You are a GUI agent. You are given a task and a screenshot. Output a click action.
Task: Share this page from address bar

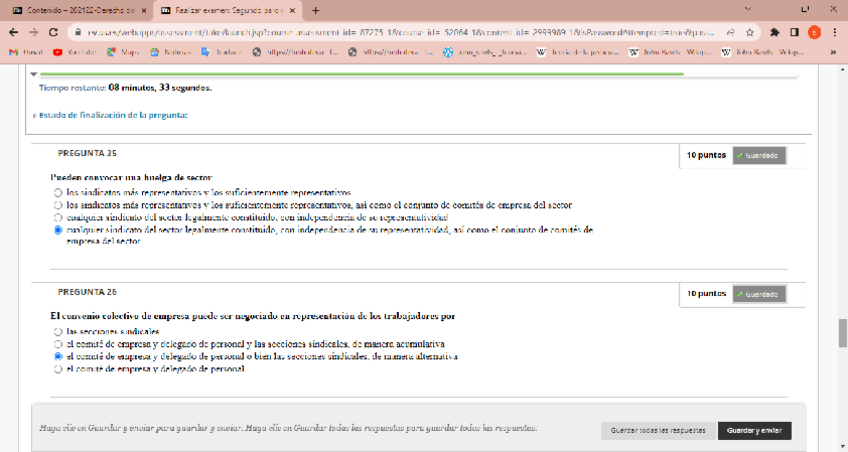(731, 32)
